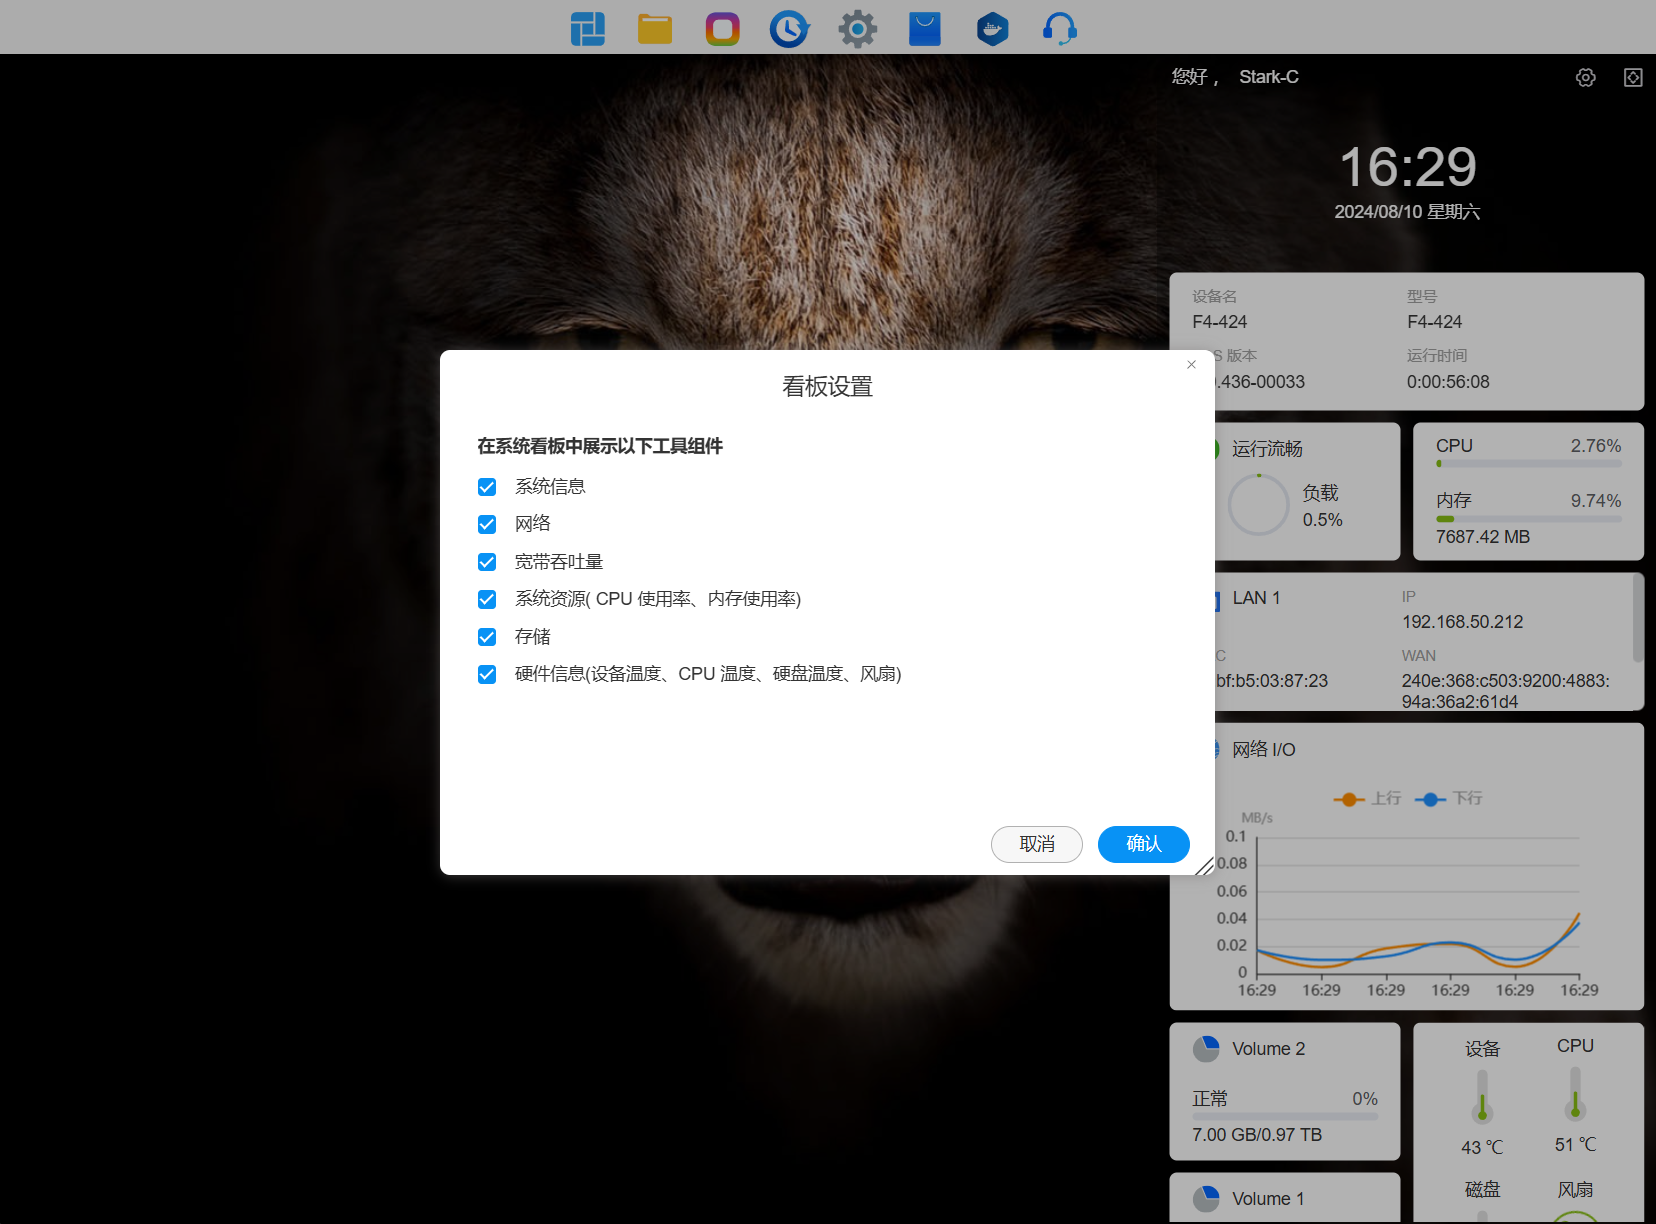Click the 磁盘 label
This screenshot has width=1656, height=1224.
[1482, 1190]
